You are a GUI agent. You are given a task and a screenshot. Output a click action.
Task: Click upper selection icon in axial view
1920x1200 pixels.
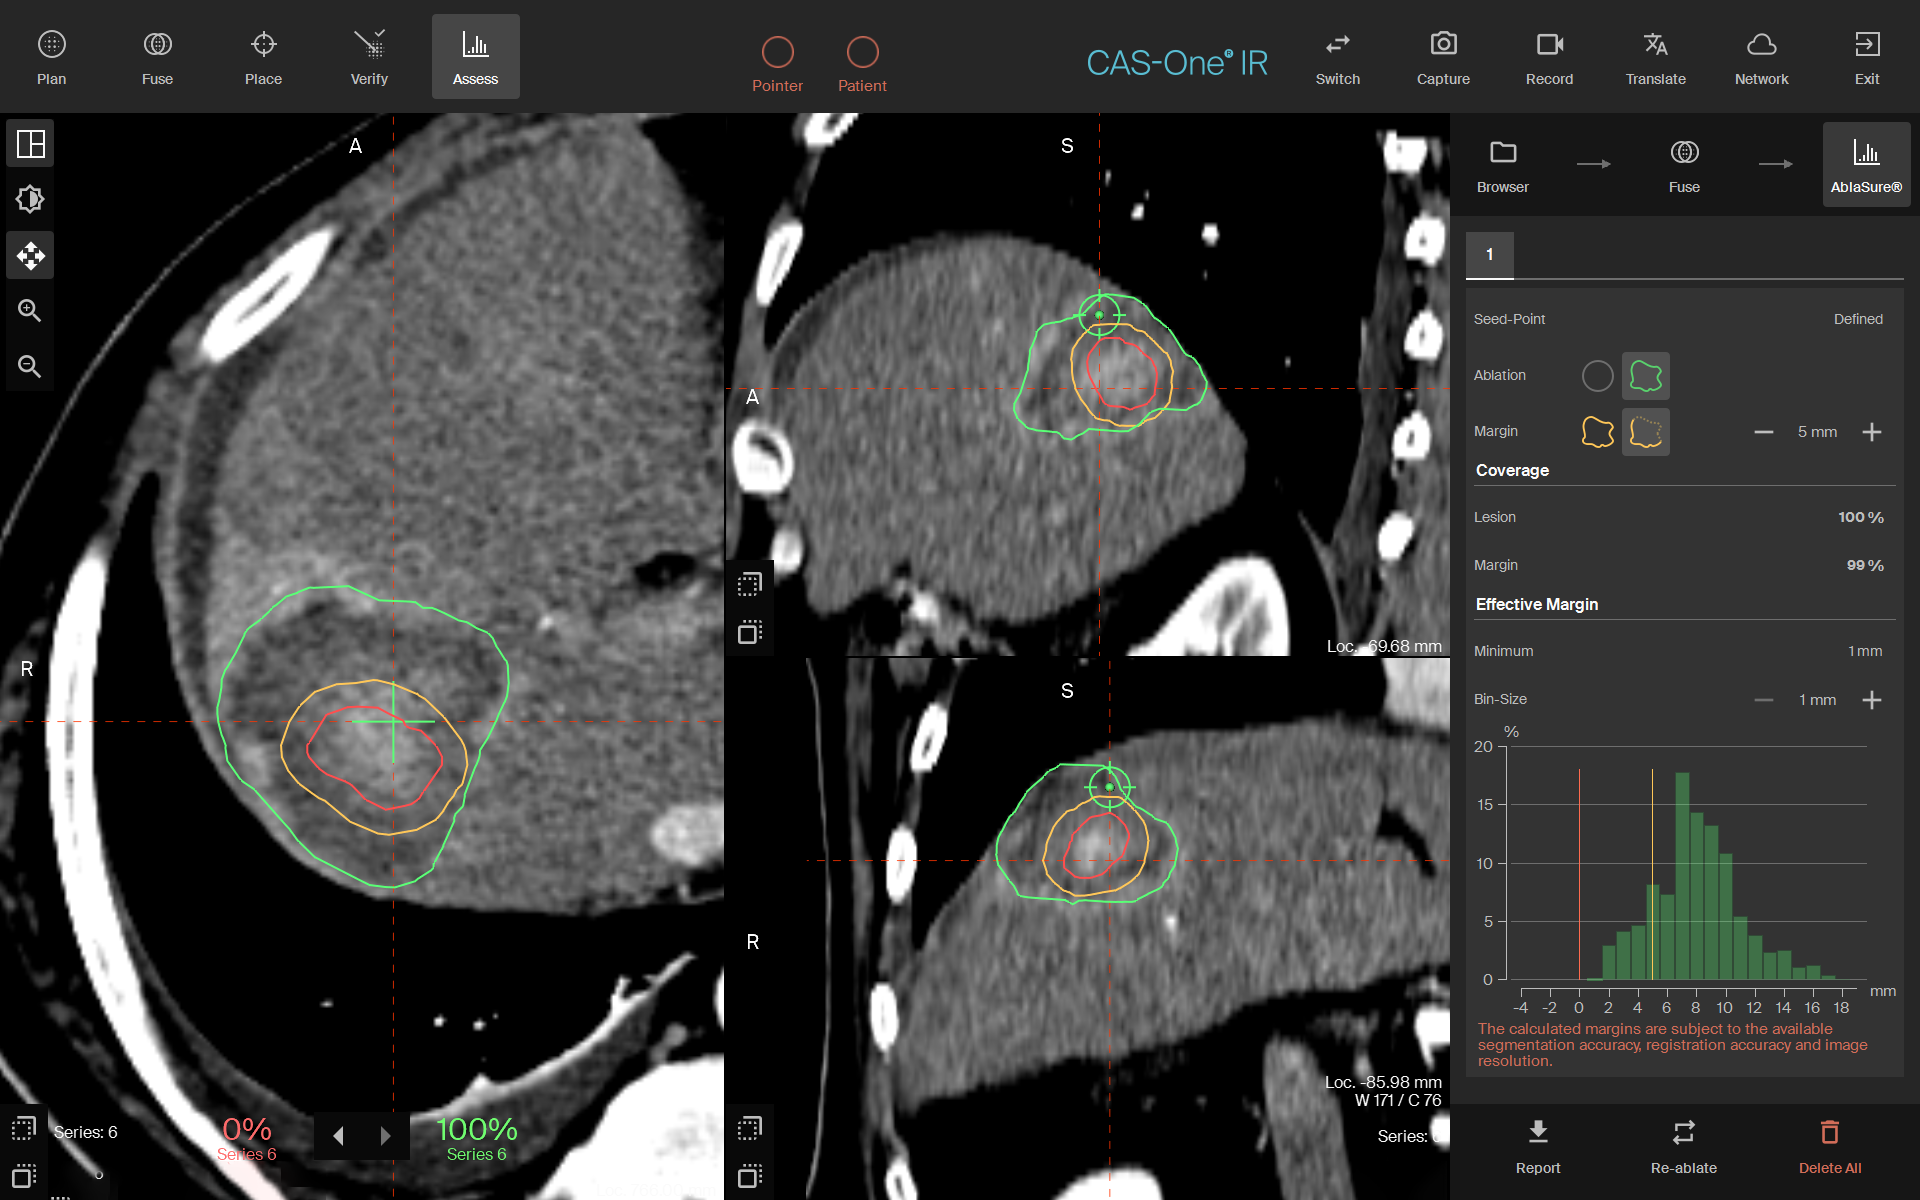click(x=24, y=1129)
